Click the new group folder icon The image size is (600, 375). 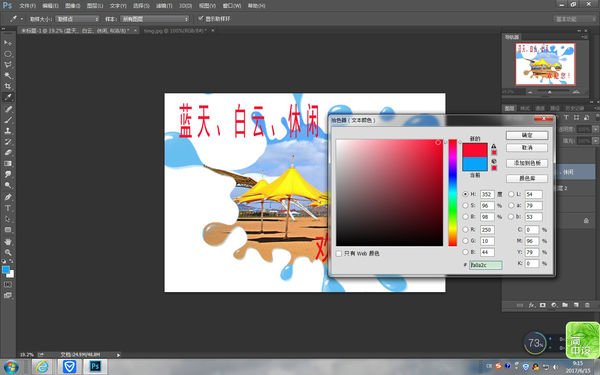(x=565, y=305)
